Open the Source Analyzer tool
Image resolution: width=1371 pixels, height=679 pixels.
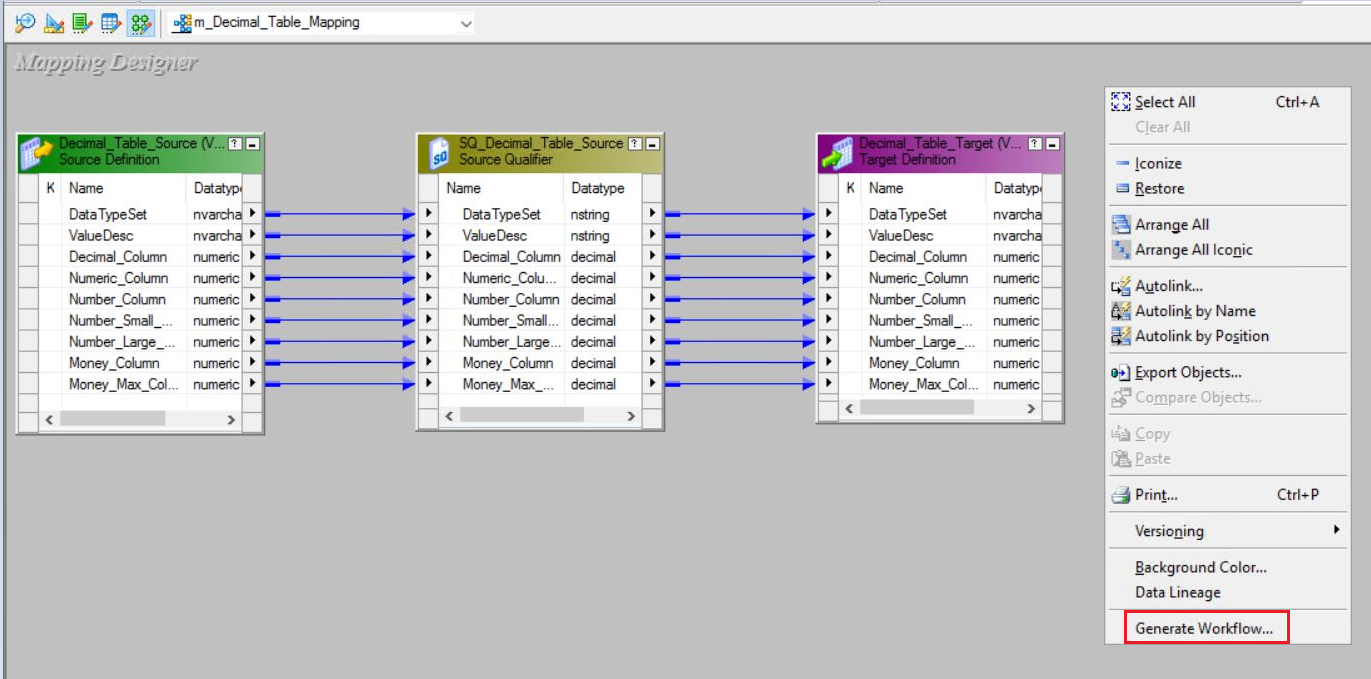(25, 22)
